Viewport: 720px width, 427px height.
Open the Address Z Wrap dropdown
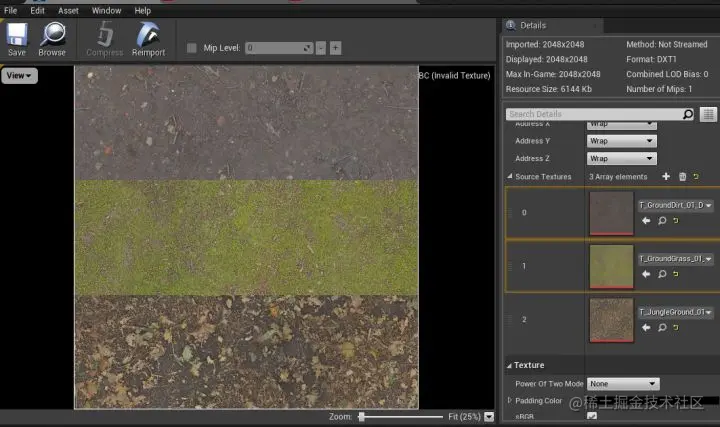[x=622, y=158]
